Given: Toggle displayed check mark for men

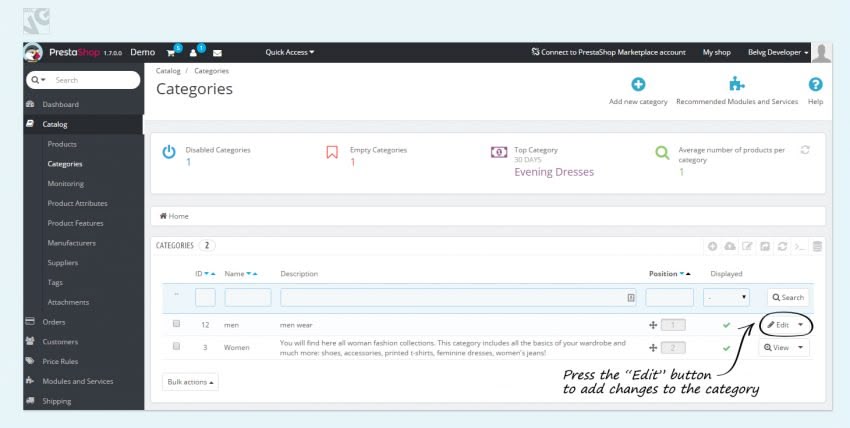Looking at the screenshot, I should [x=726, y=325].
